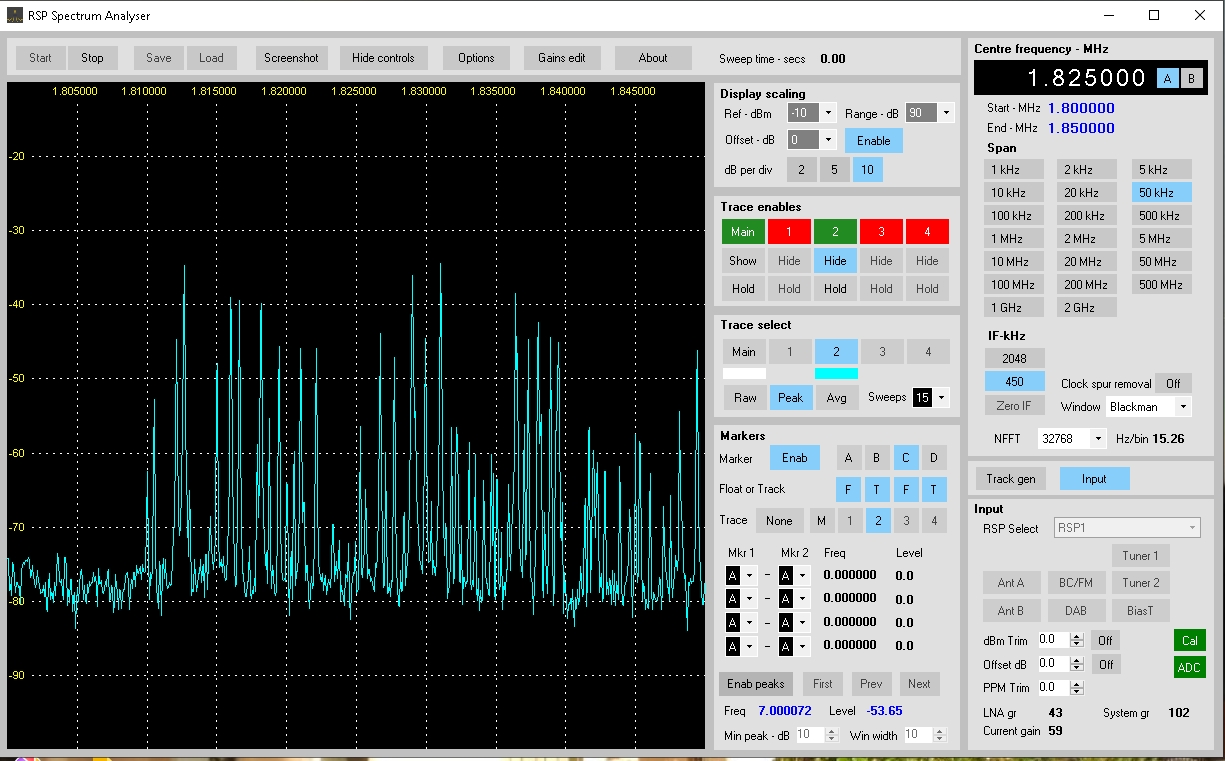Set dB per div to 5

click(834, 170)
